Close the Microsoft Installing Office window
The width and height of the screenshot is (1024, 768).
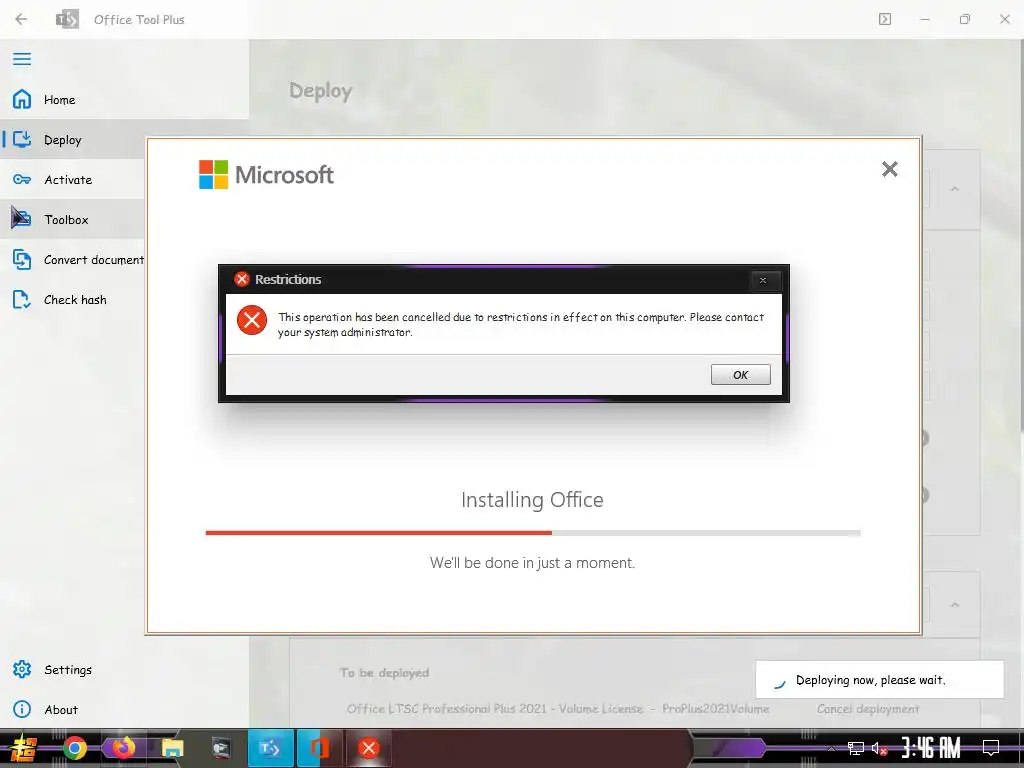889,169
